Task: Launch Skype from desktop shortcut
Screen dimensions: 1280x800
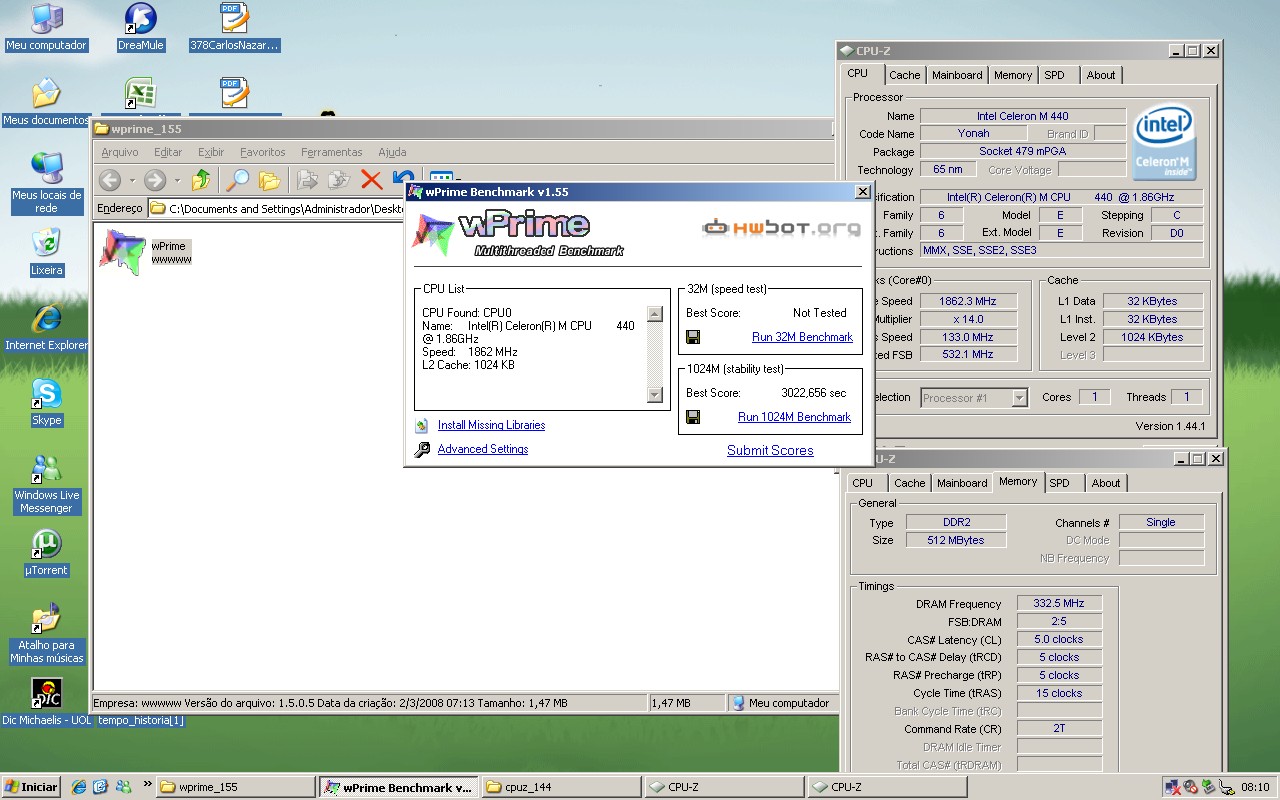Action: click(x=46, y=402)
